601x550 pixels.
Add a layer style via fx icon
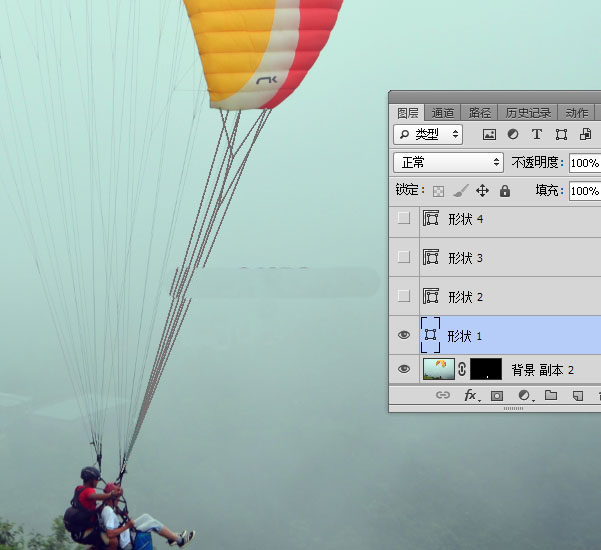(x=470, y=396)
